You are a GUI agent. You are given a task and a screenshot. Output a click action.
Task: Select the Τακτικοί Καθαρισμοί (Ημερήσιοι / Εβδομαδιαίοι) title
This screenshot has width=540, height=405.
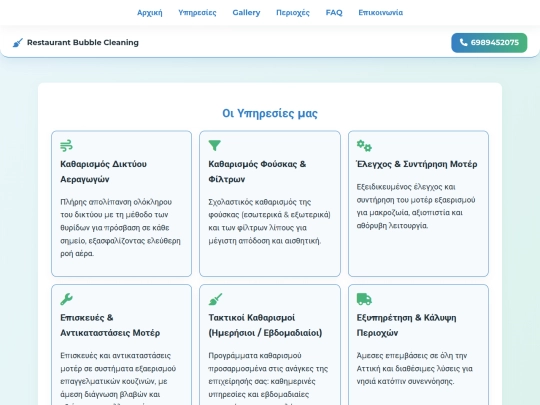[265, 325]
